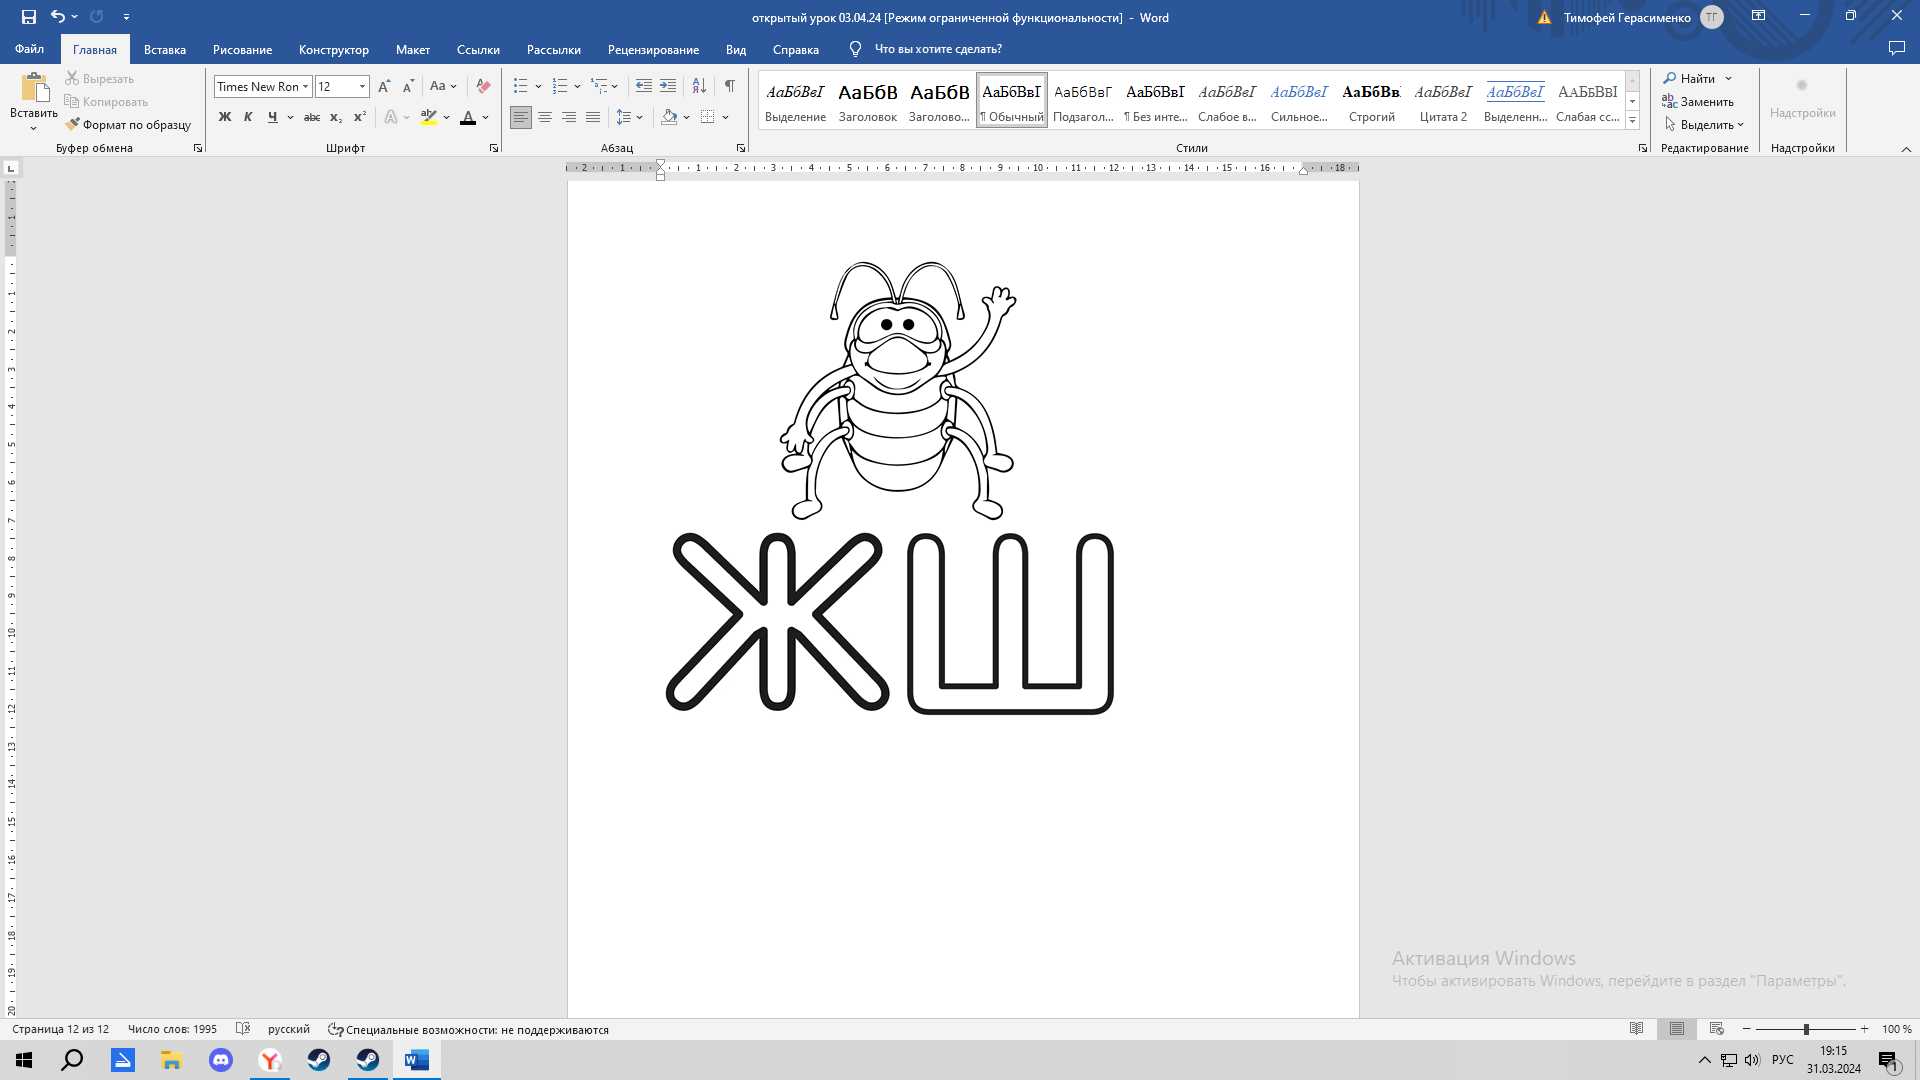Click the Shading paint bucket icon

[669, 117]
